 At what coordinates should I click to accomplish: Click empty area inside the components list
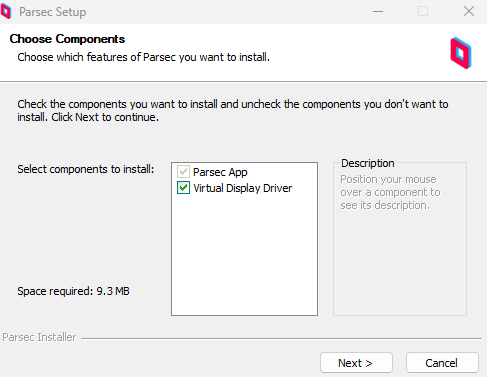pos(244,255)
